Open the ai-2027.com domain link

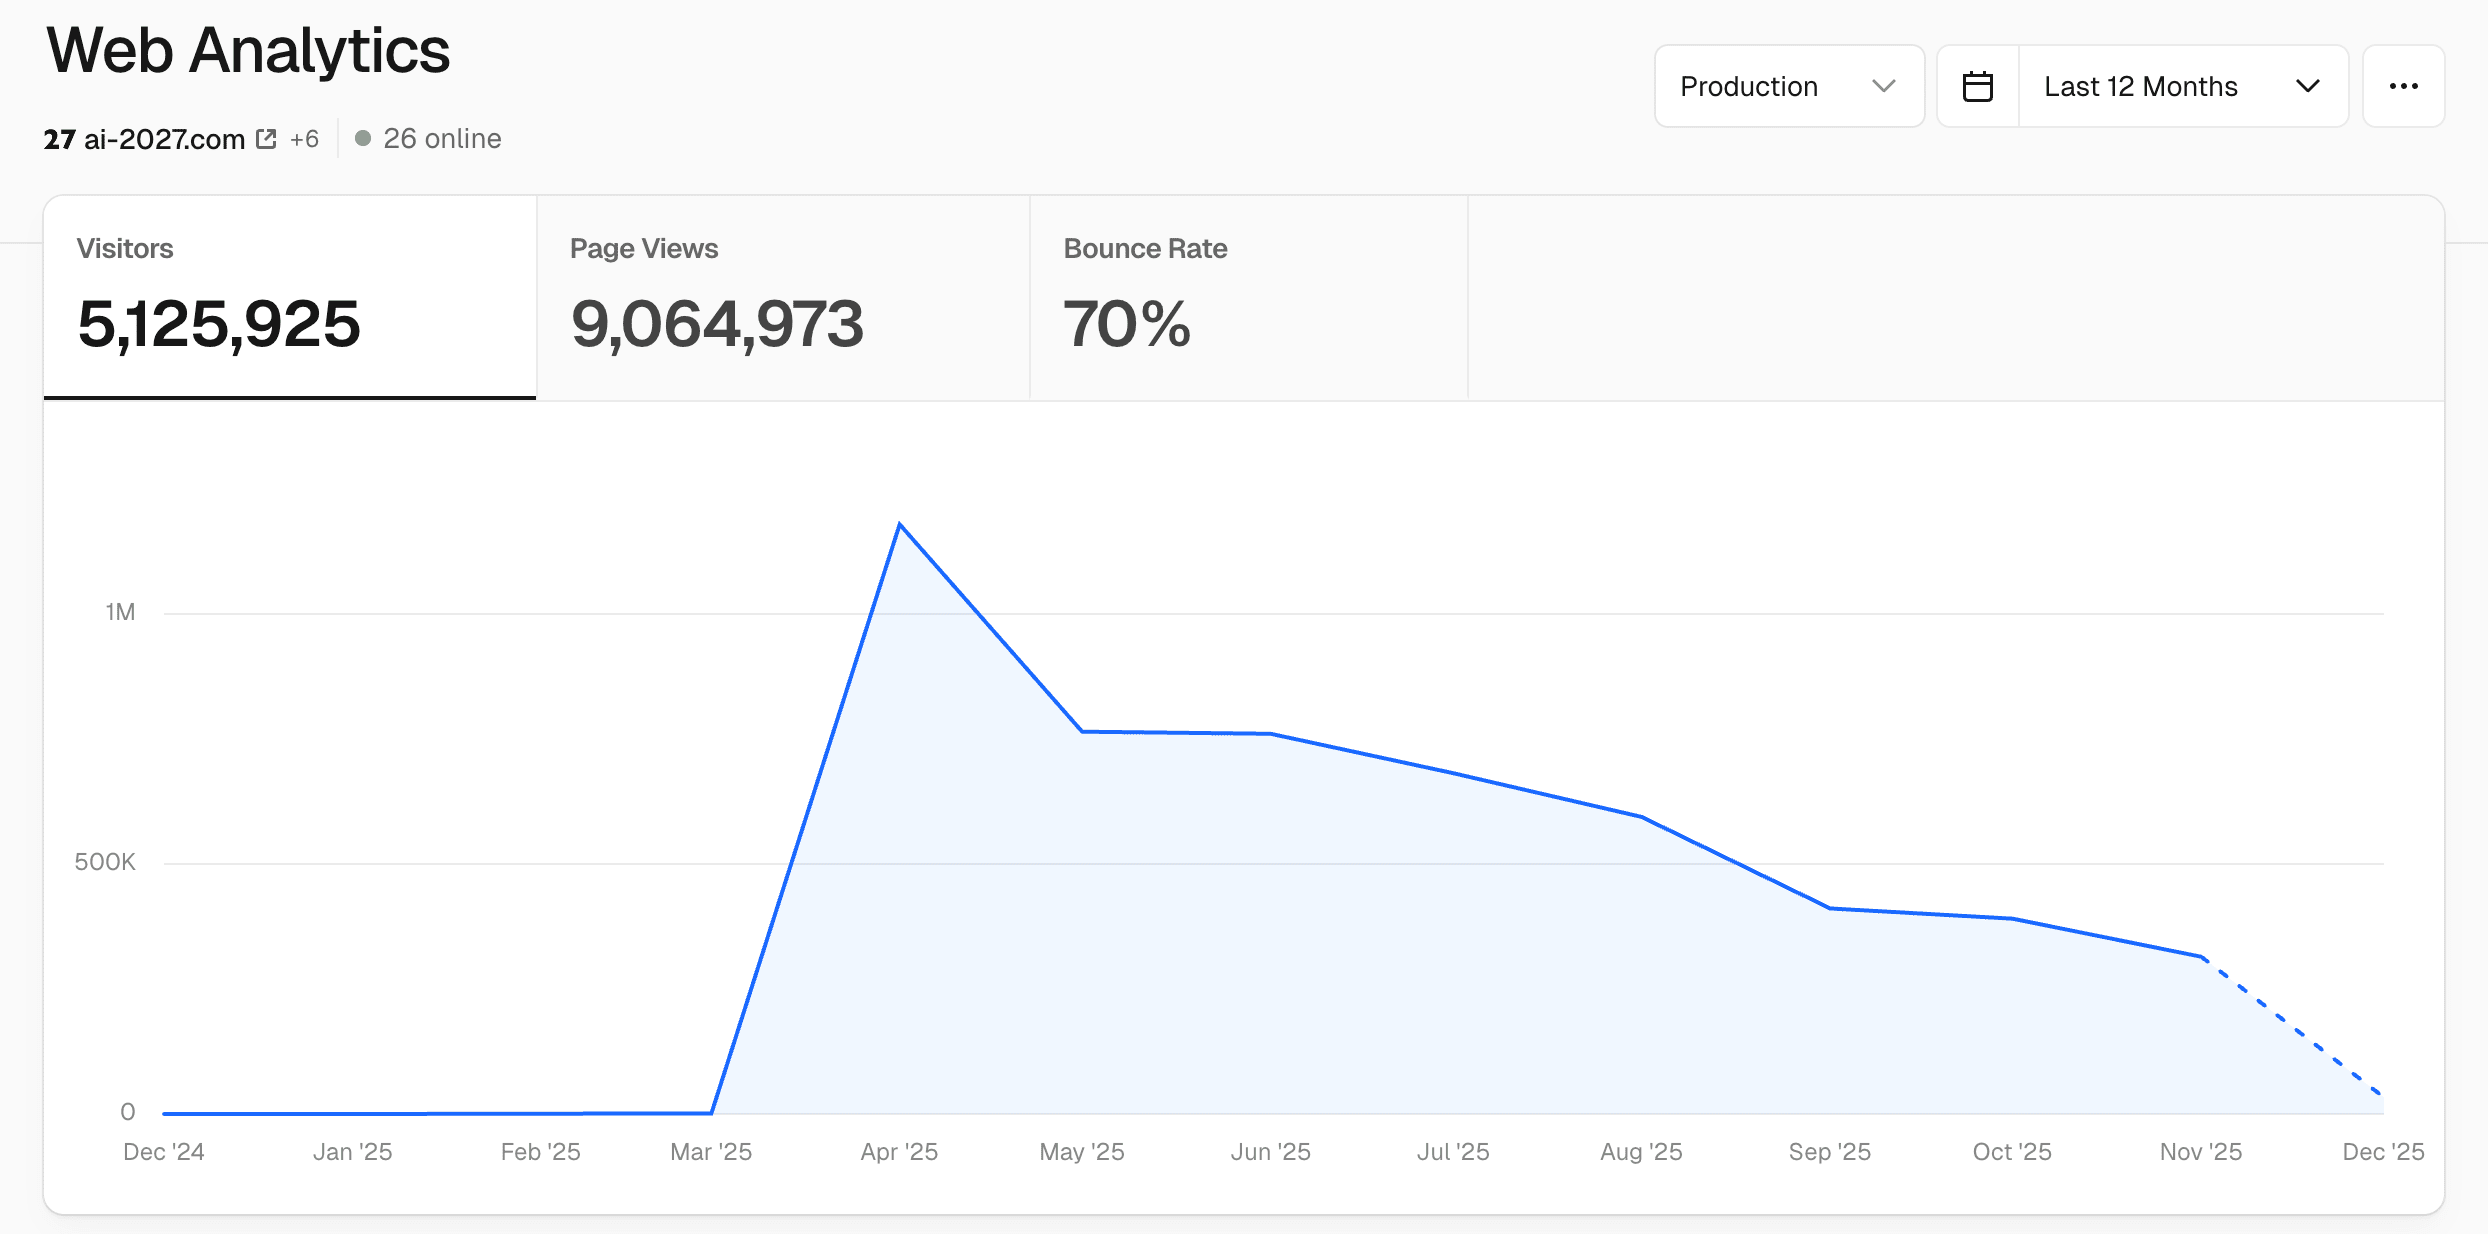[164, 139]
